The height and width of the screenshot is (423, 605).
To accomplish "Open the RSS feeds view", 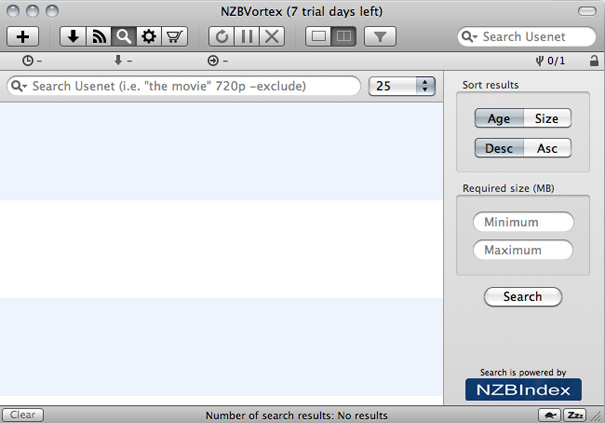I will click(99, 37).
